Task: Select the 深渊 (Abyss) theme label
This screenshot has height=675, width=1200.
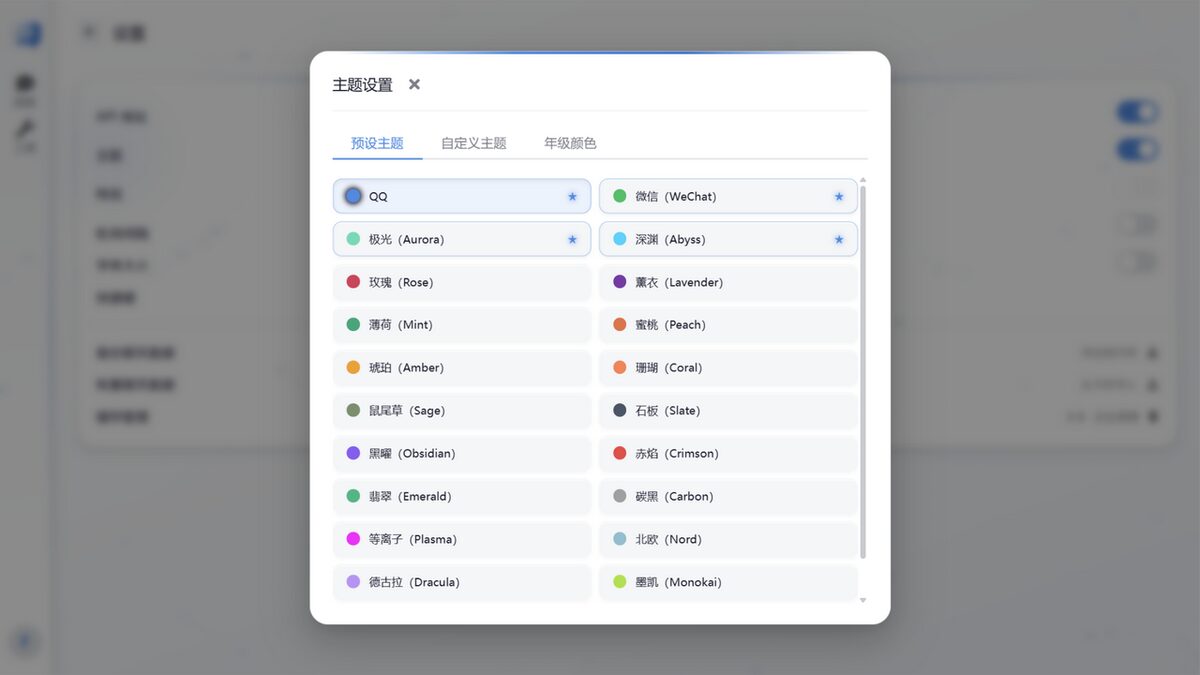Action: click(671, 240)
